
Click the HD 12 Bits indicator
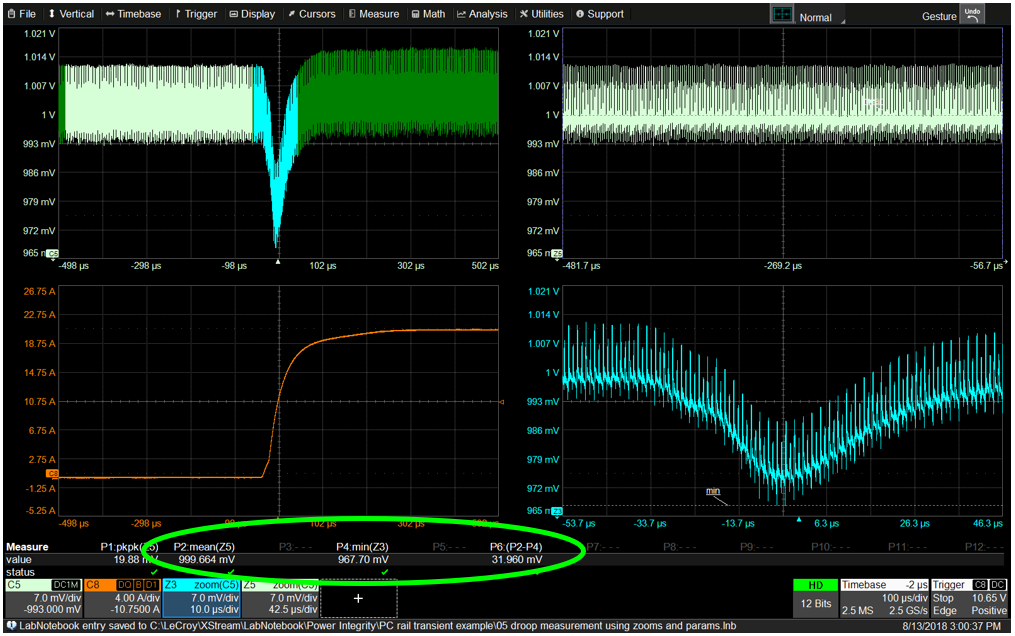(x=814, y=595)
